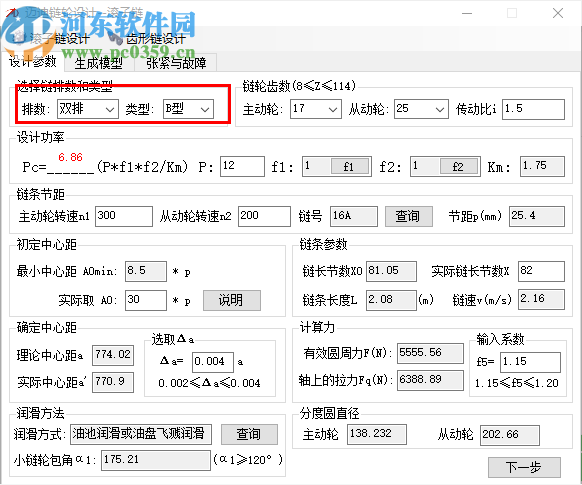
Task: Close the window
Action: (x=558, y=13)
